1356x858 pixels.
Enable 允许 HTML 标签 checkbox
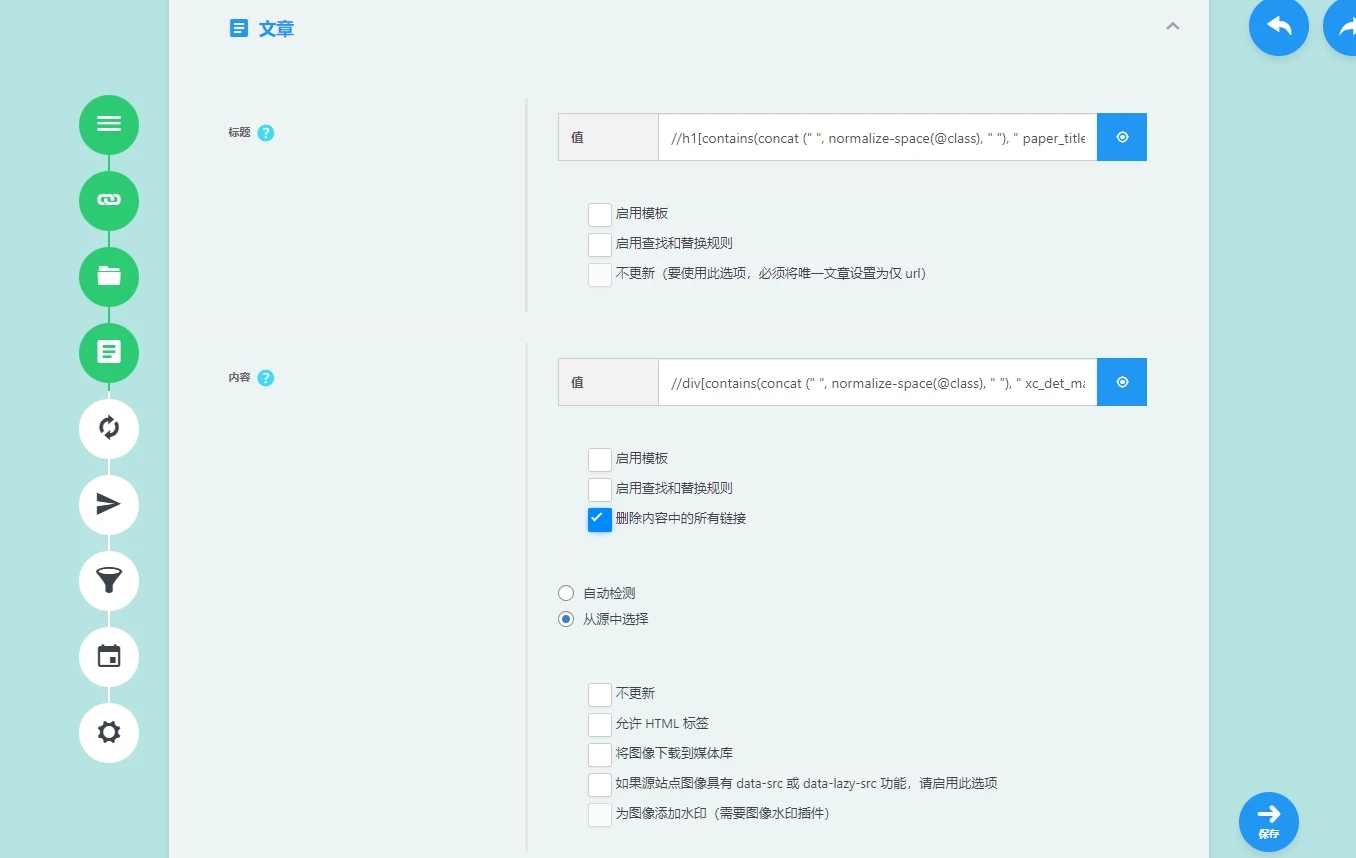pos(600,724)
